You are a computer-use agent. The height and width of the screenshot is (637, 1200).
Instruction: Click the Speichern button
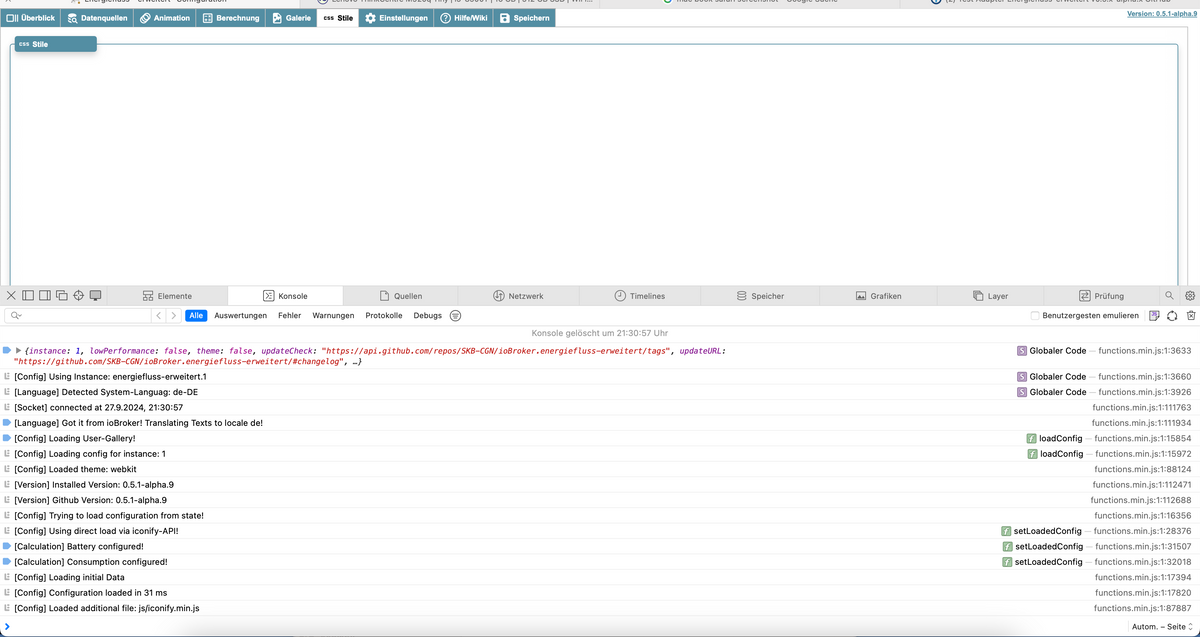(525, 18)
